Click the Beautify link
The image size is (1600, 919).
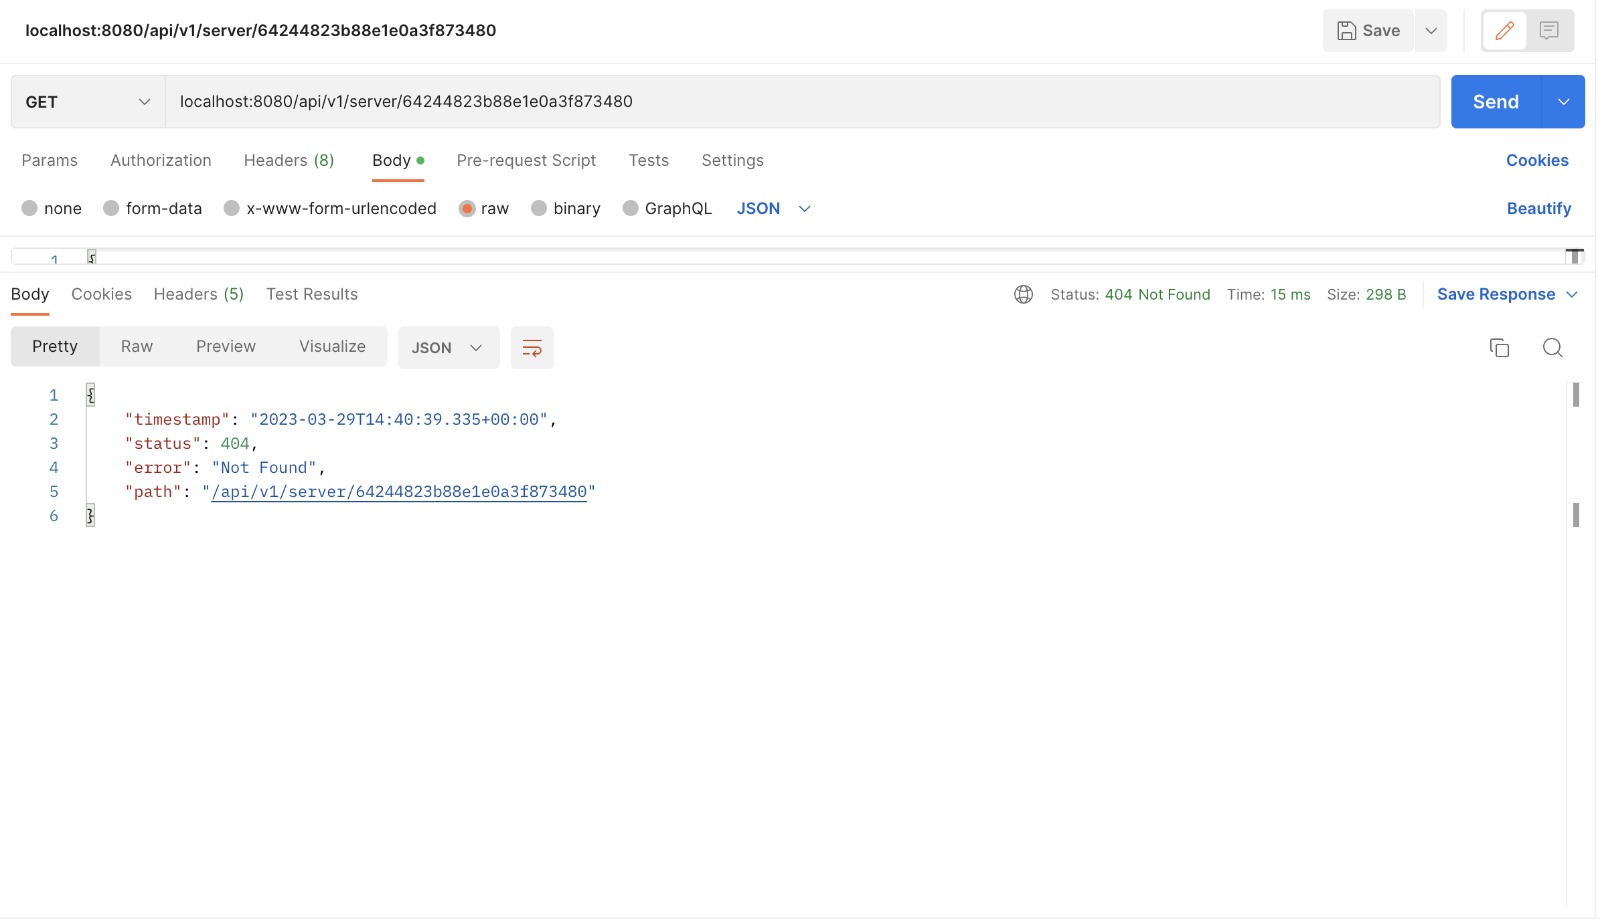click(1539, 208)
